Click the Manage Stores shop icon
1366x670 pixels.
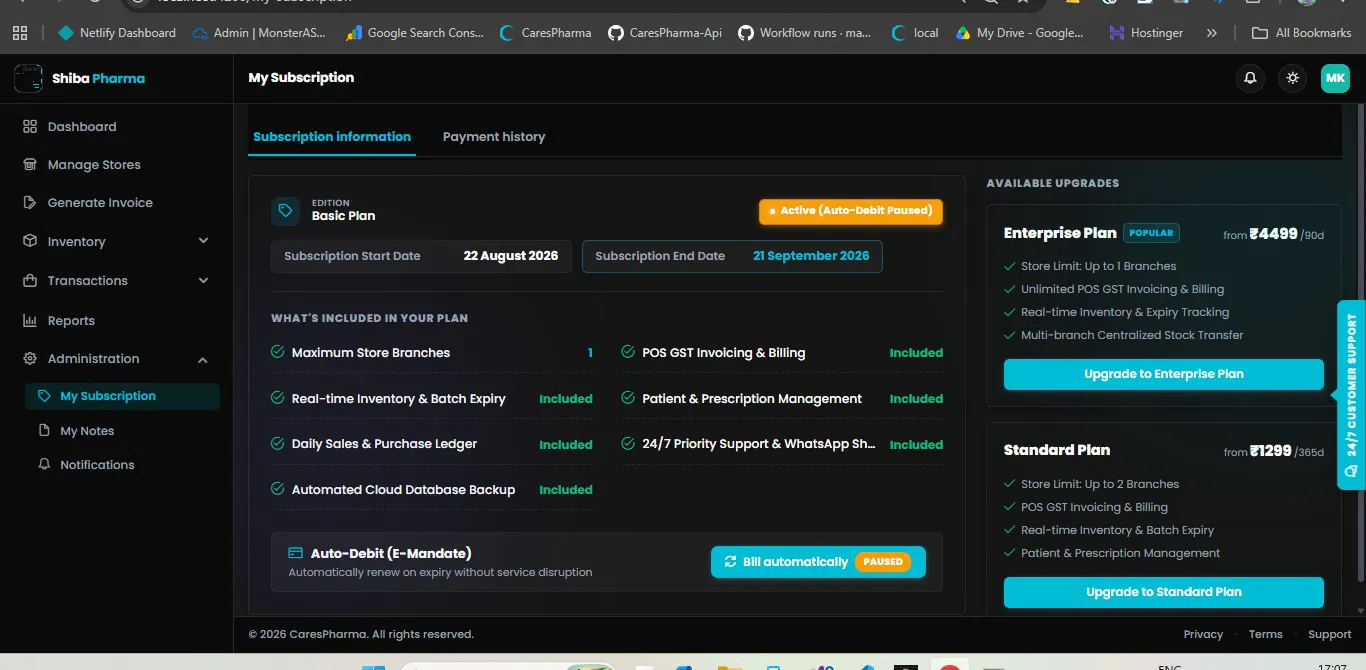(29, 165)
